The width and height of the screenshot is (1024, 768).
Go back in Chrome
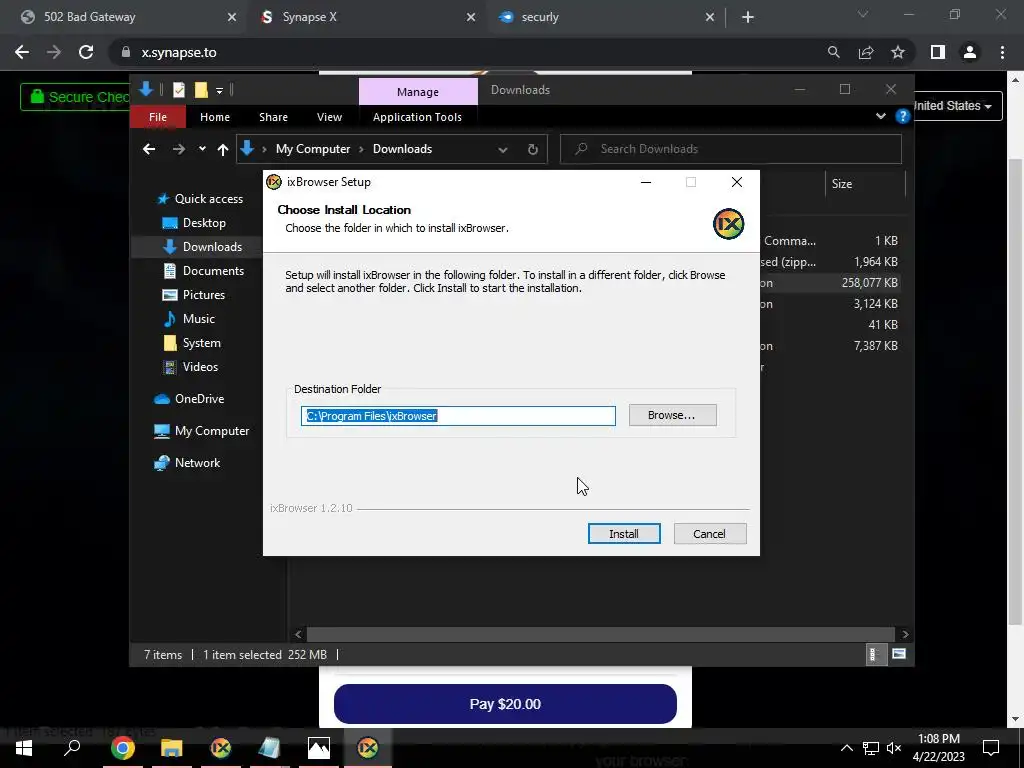[22, 52]
